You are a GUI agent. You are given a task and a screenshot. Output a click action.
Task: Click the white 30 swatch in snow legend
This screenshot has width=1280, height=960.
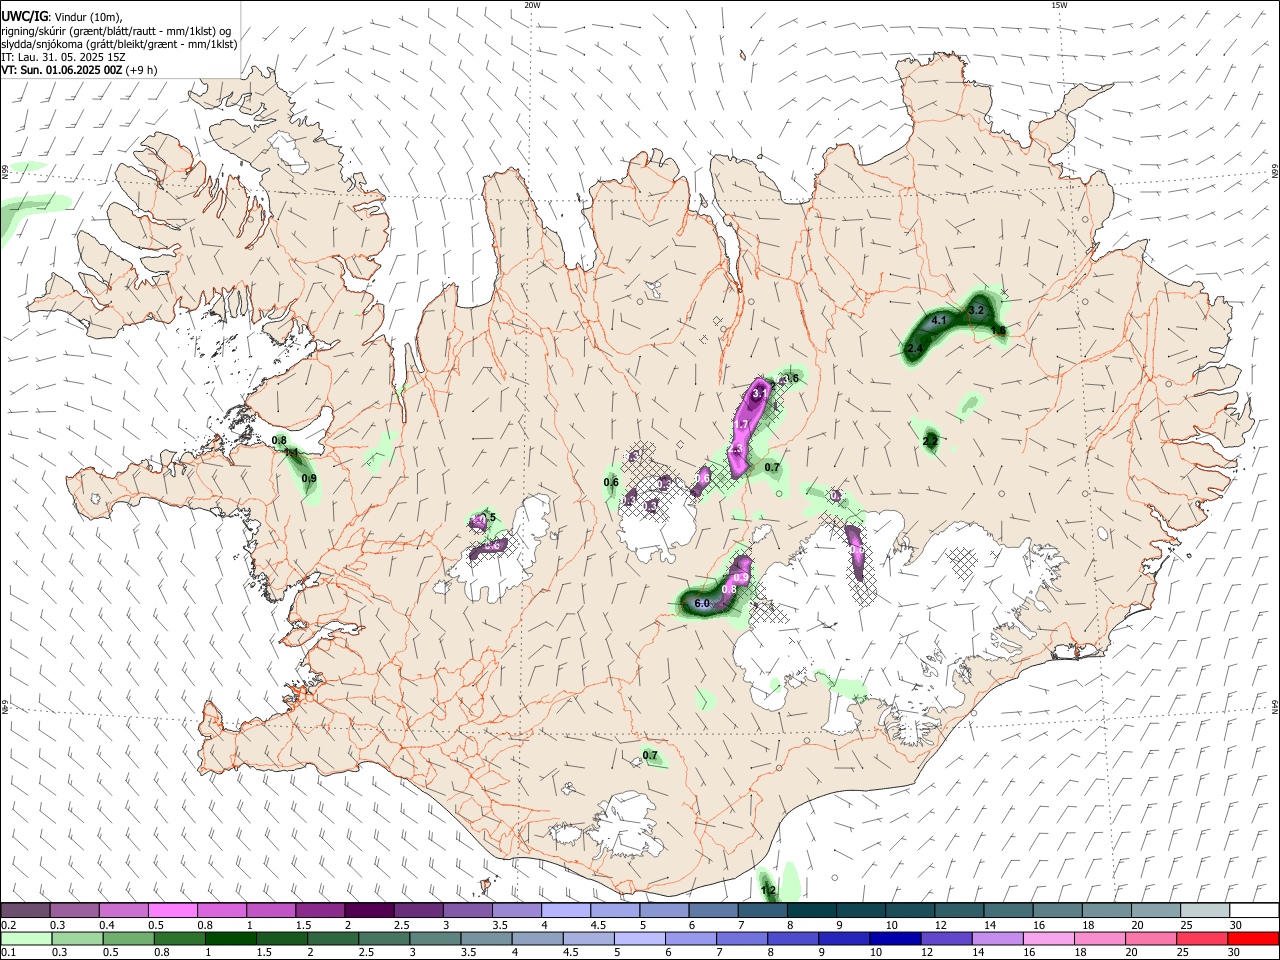coord(1254,911)
